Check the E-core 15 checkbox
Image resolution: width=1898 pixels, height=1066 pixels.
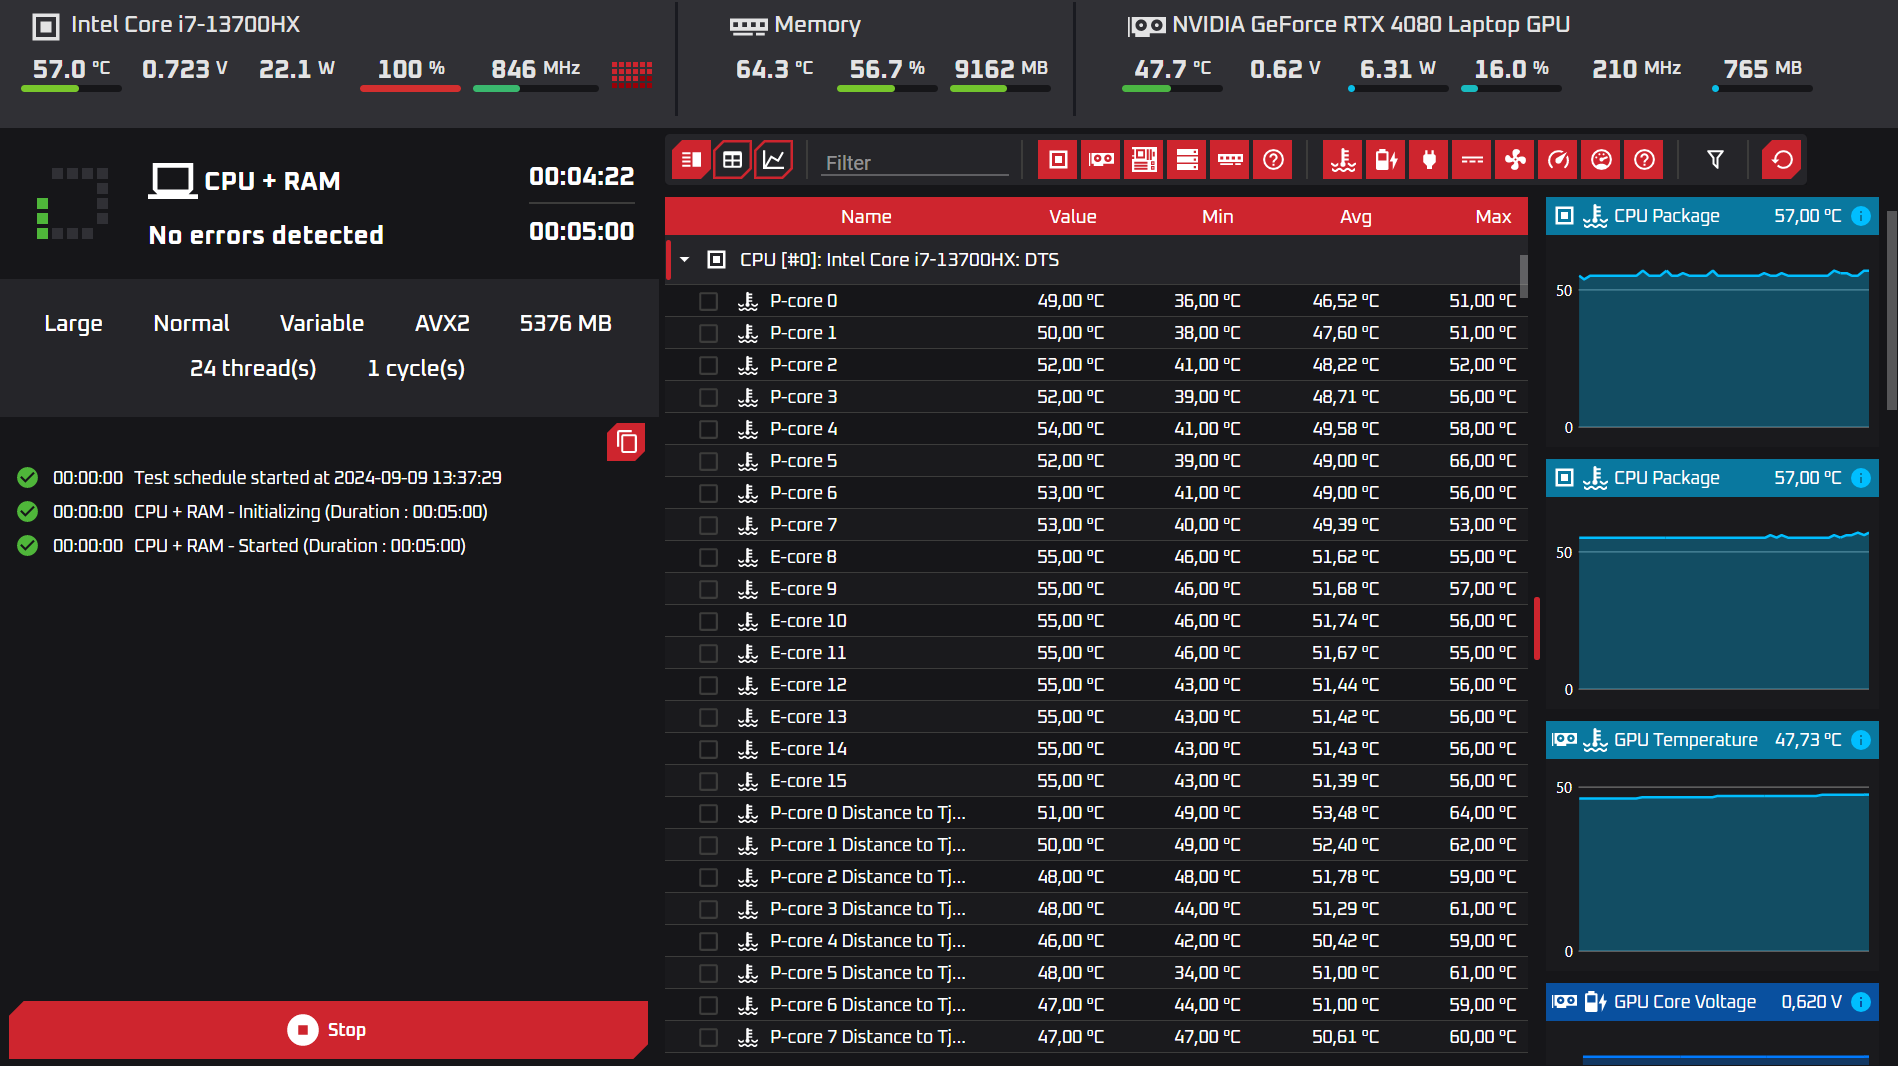coord(708,781)
